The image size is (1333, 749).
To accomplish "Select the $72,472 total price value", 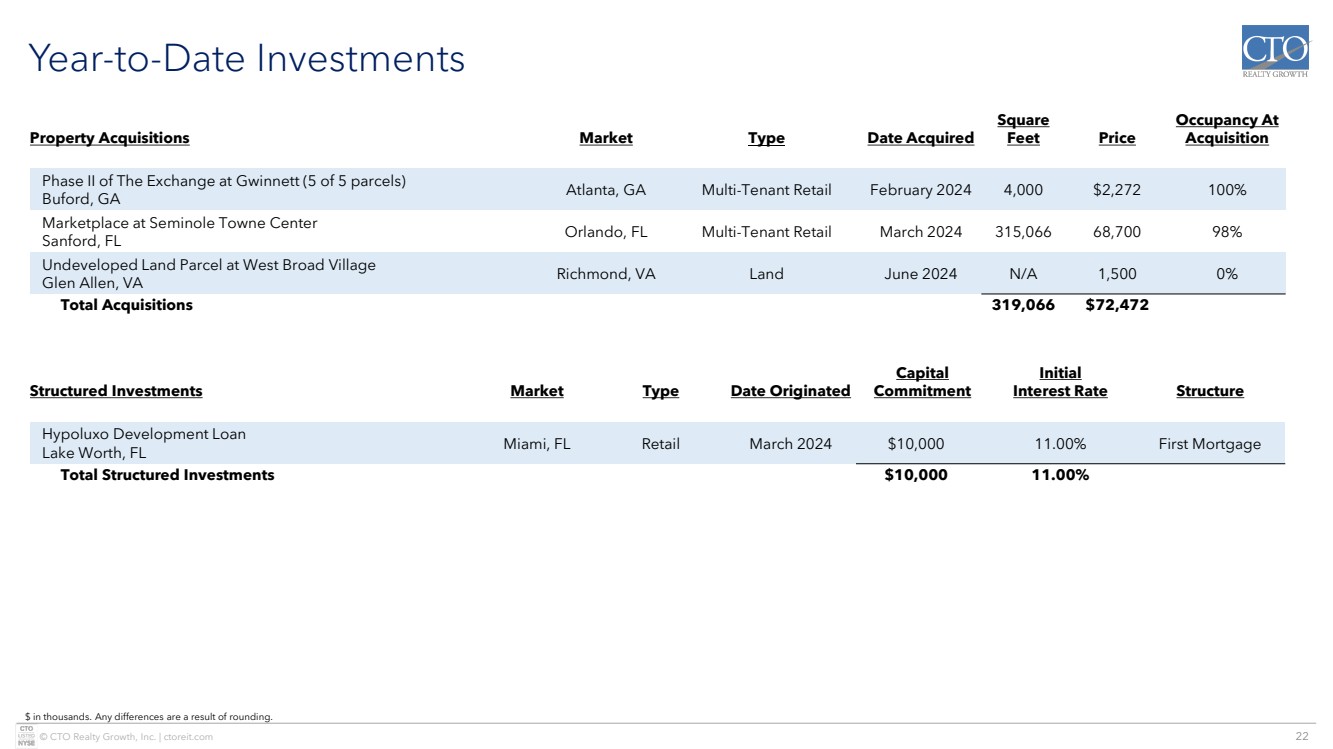I will tap(1116, 305).
